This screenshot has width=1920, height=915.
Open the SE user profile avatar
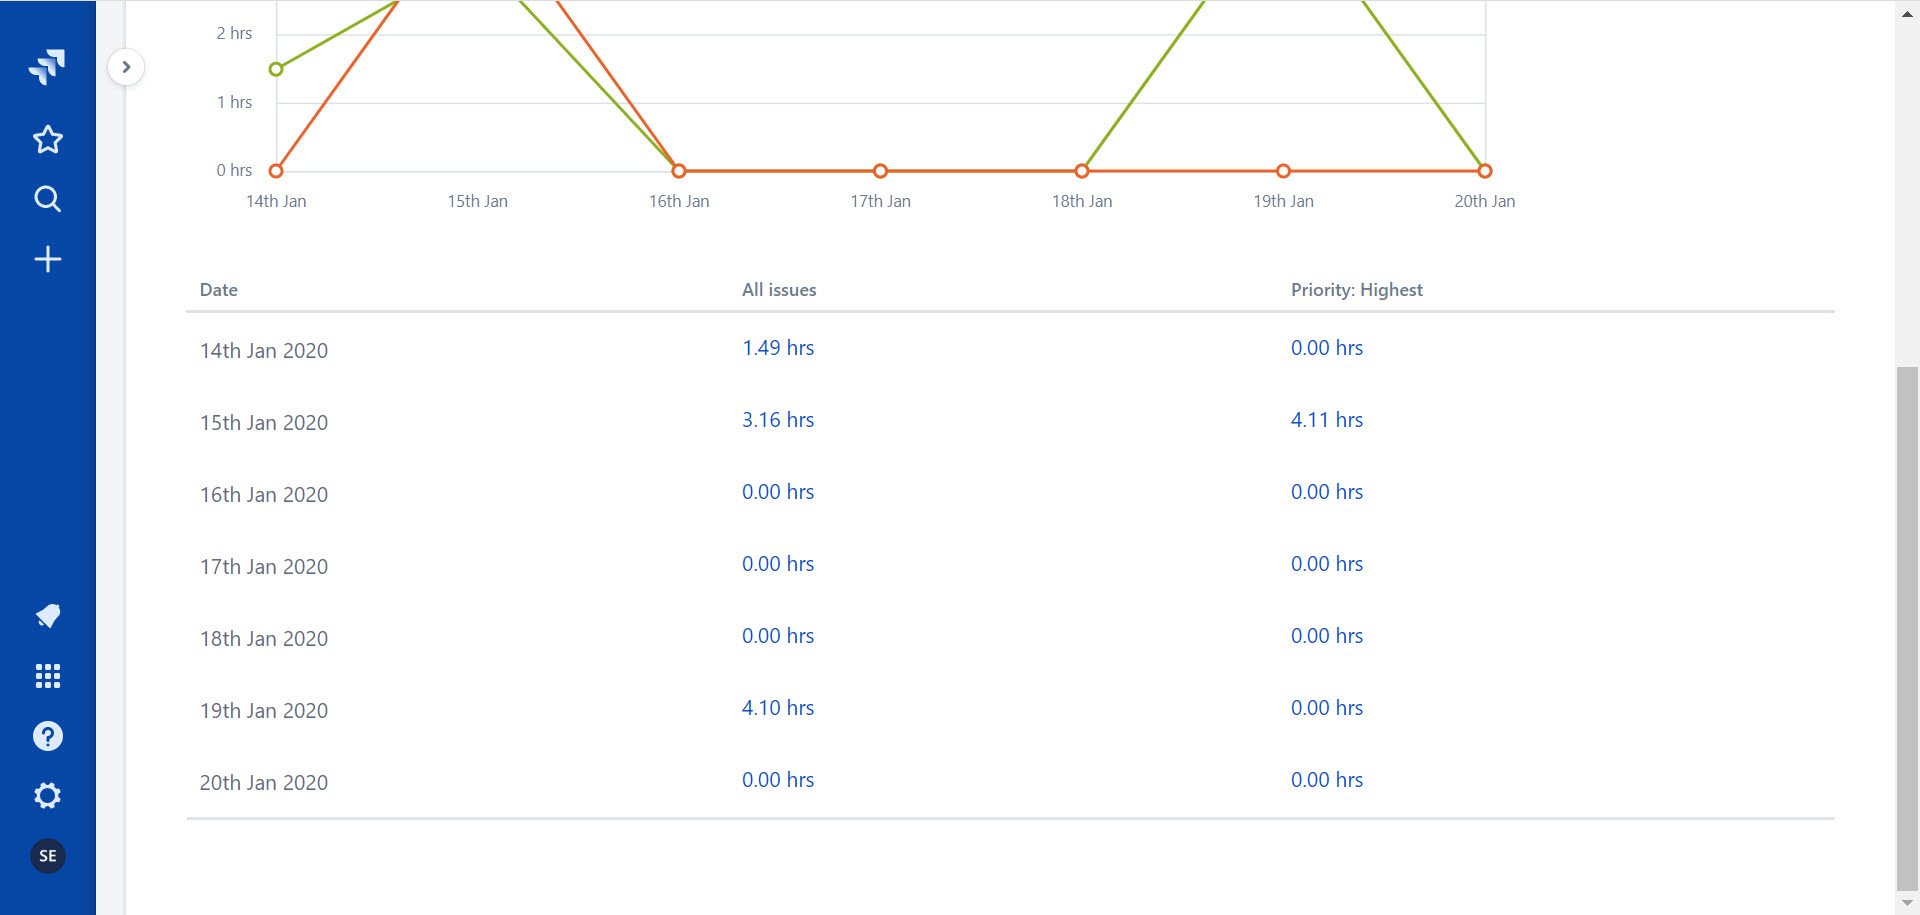point(47,856)
